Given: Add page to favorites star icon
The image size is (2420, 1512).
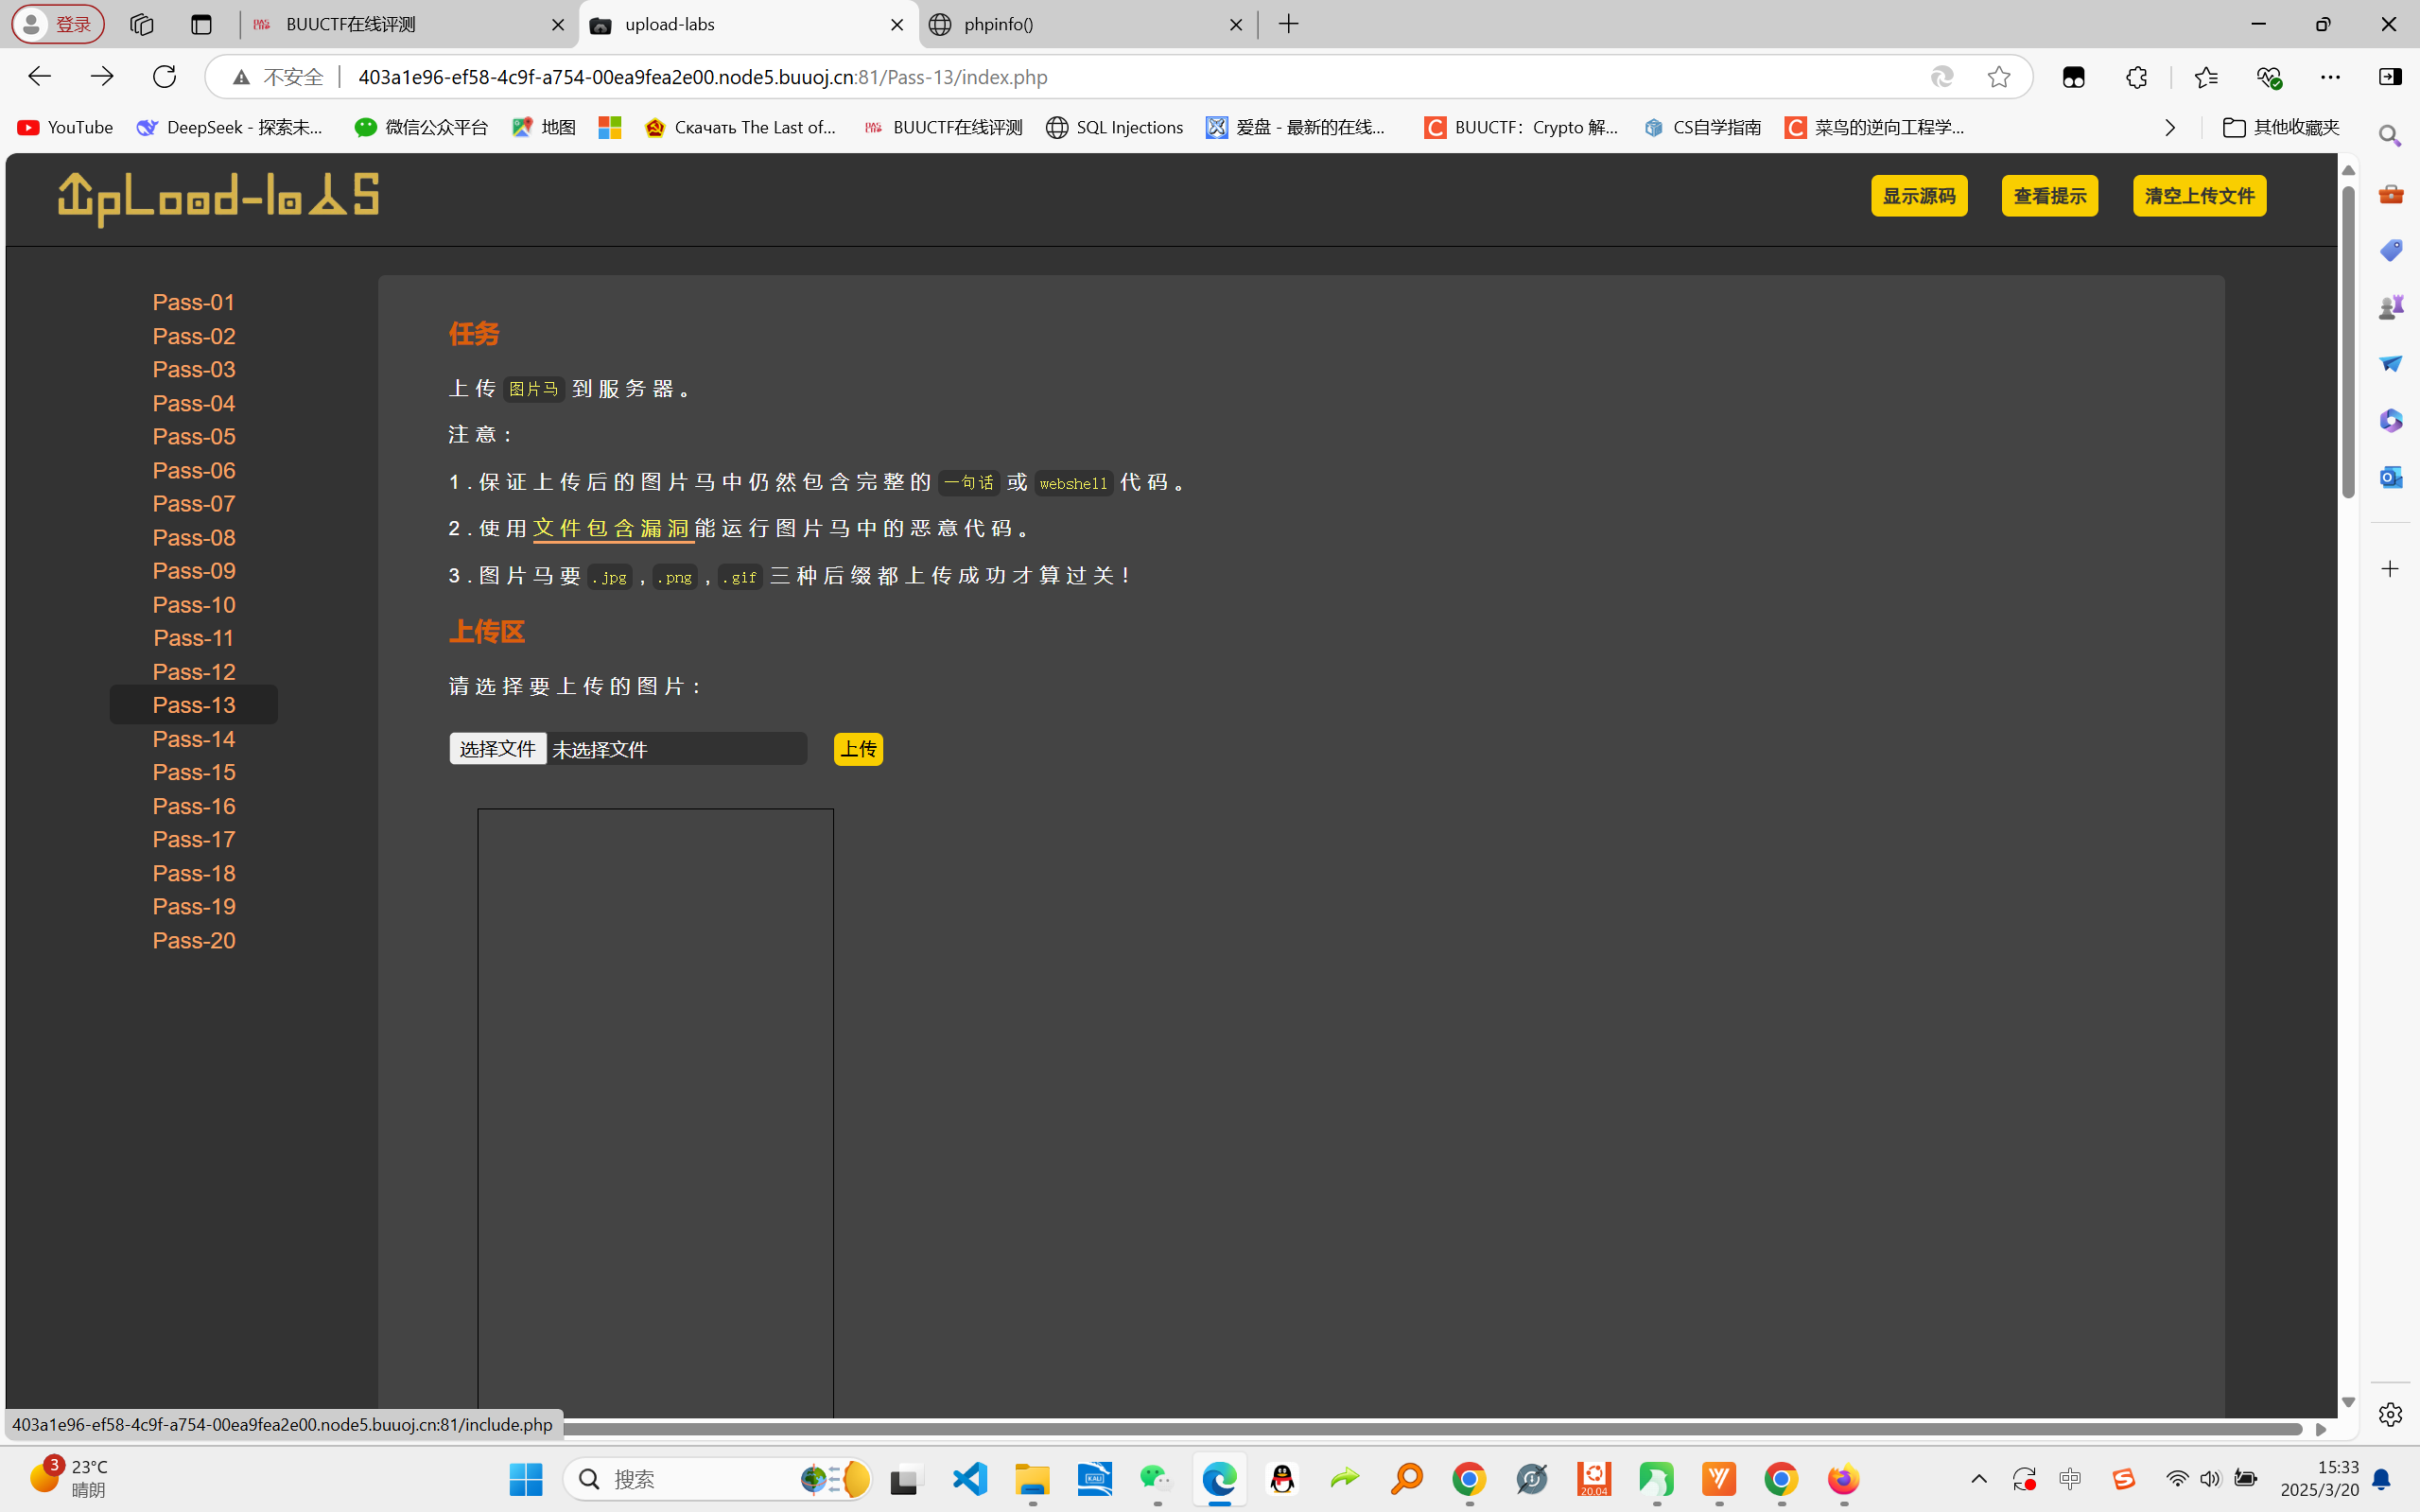Looking at the screenshot, I should point(1998,77).
